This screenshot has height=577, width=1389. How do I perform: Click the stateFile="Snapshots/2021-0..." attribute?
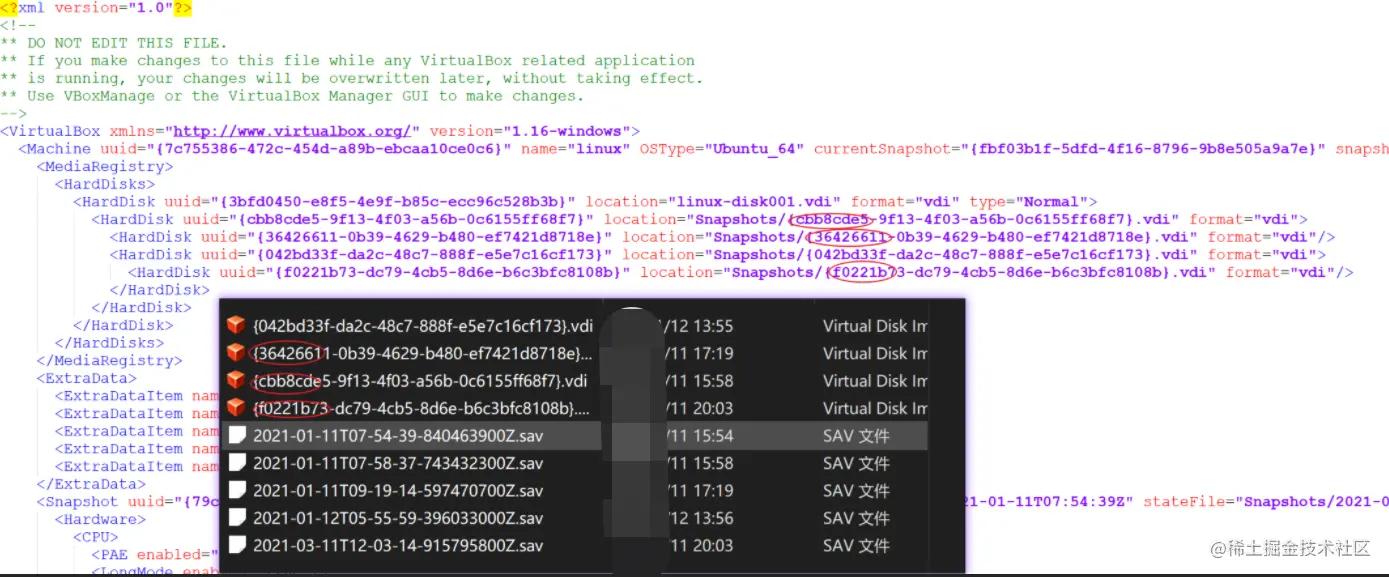point(1266,501)
